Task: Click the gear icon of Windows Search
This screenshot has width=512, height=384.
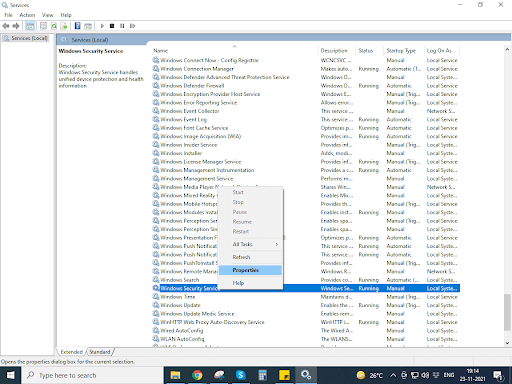Action: coord(156,279)
